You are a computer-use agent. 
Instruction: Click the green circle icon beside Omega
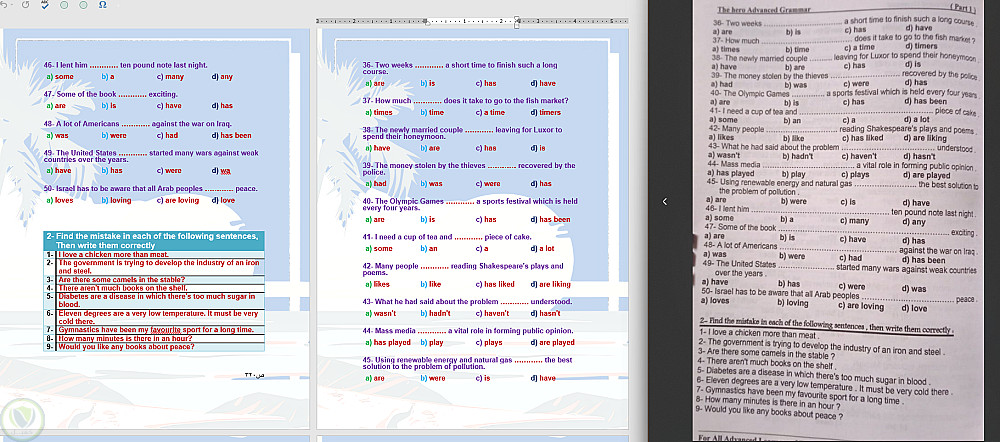pos(84,4)
